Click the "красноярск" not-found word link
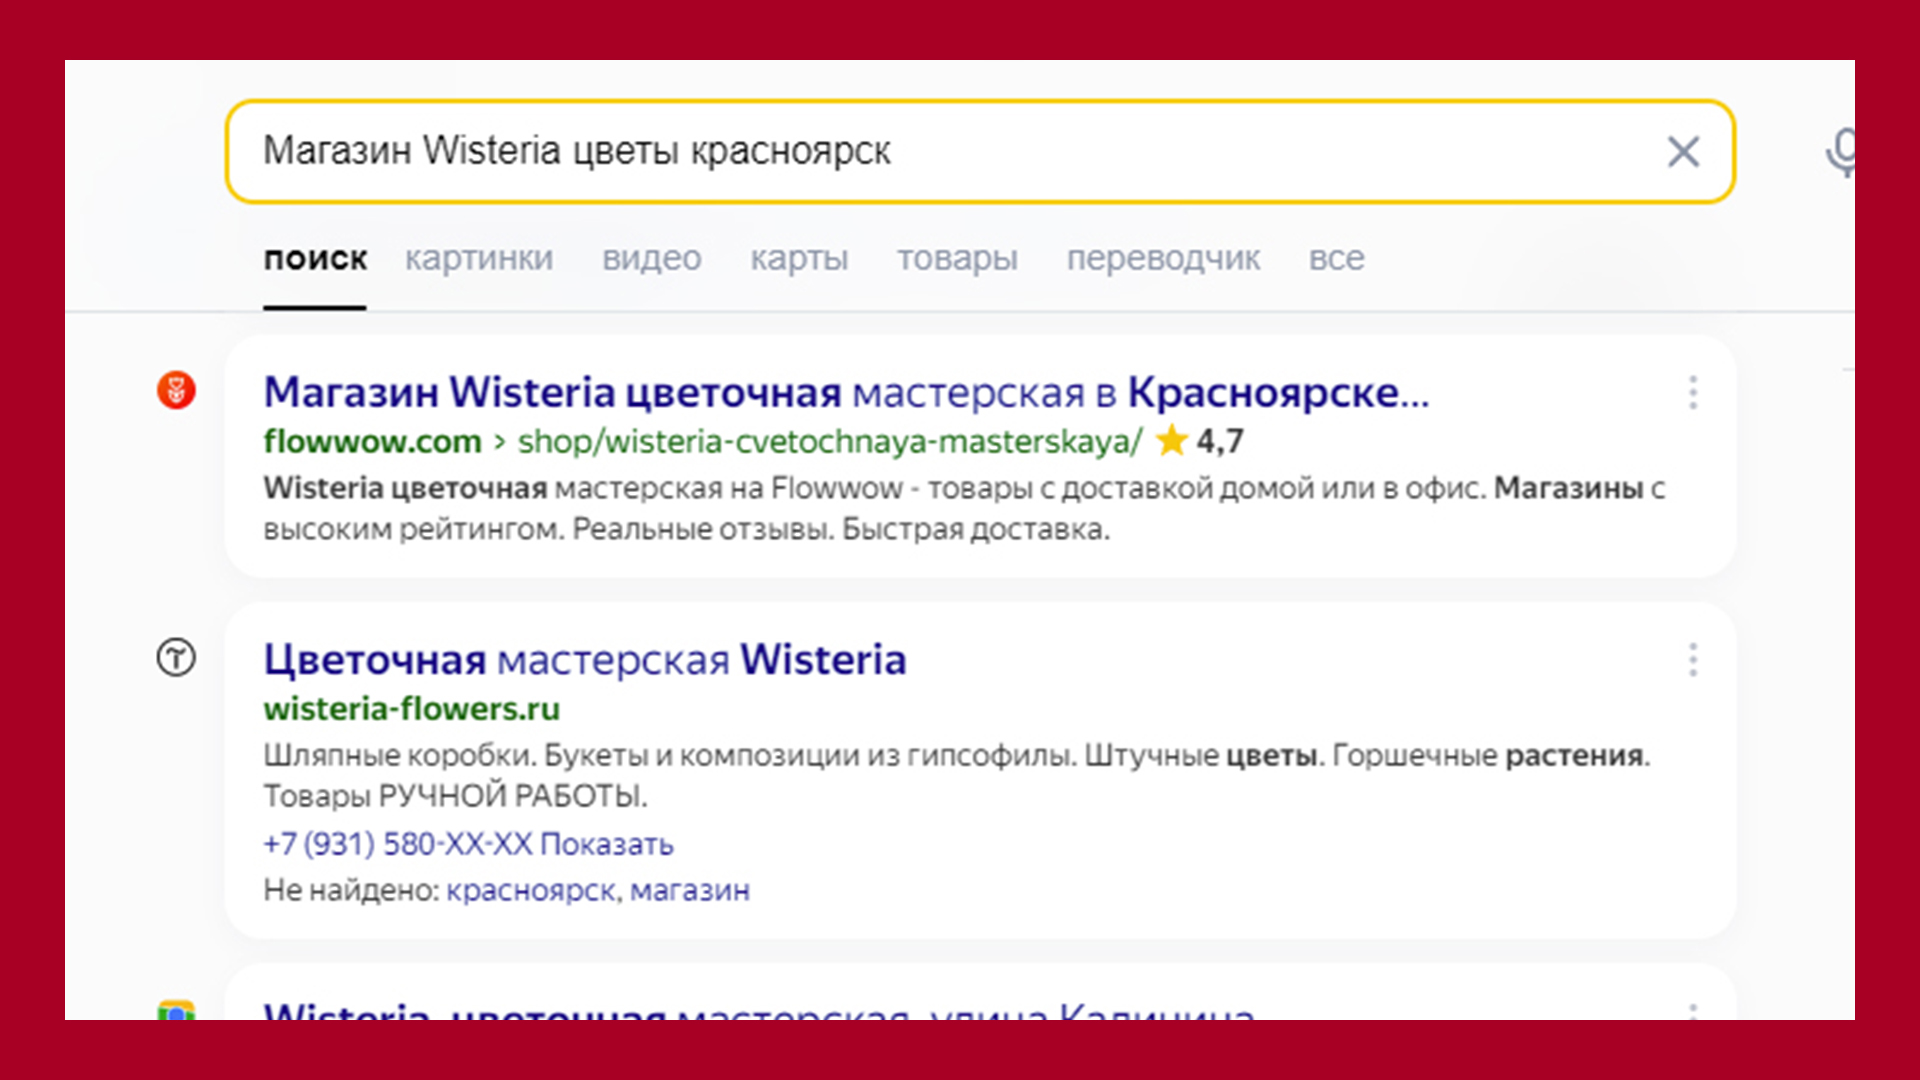 533,890
